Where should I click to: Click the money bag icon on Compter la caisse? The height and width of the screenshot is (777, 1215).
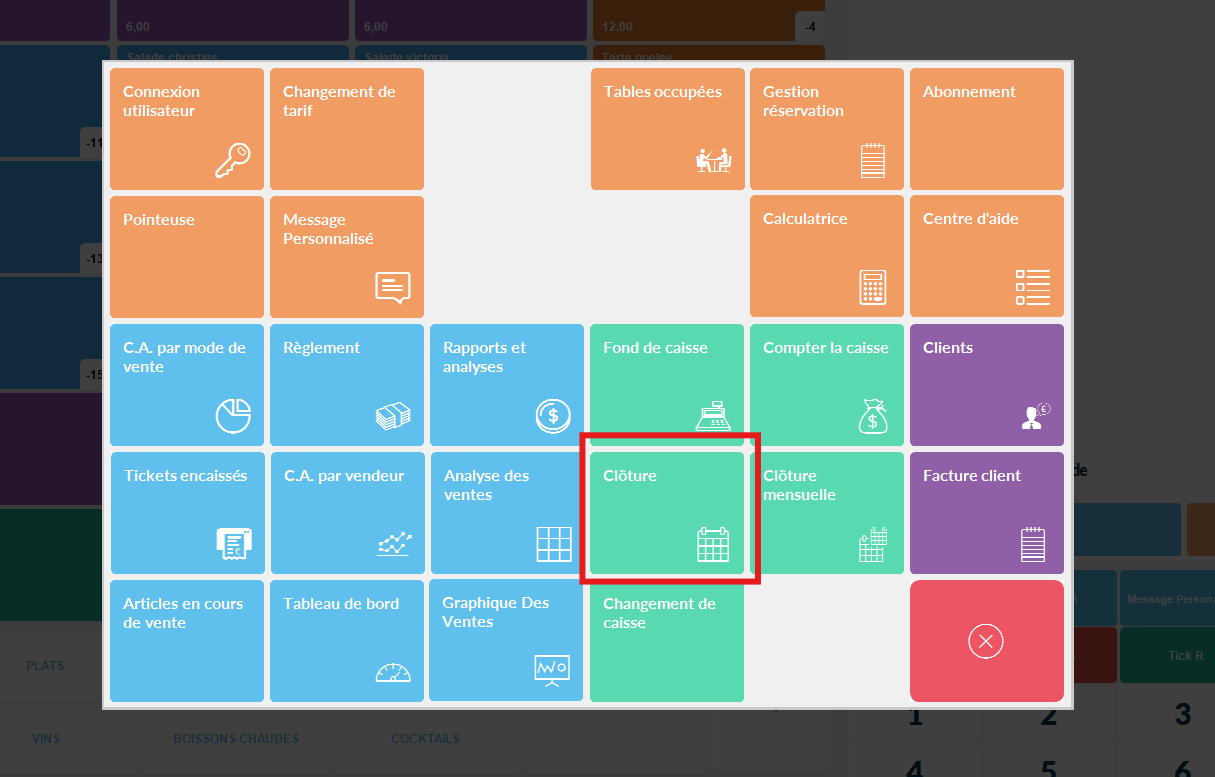point(872,415)
